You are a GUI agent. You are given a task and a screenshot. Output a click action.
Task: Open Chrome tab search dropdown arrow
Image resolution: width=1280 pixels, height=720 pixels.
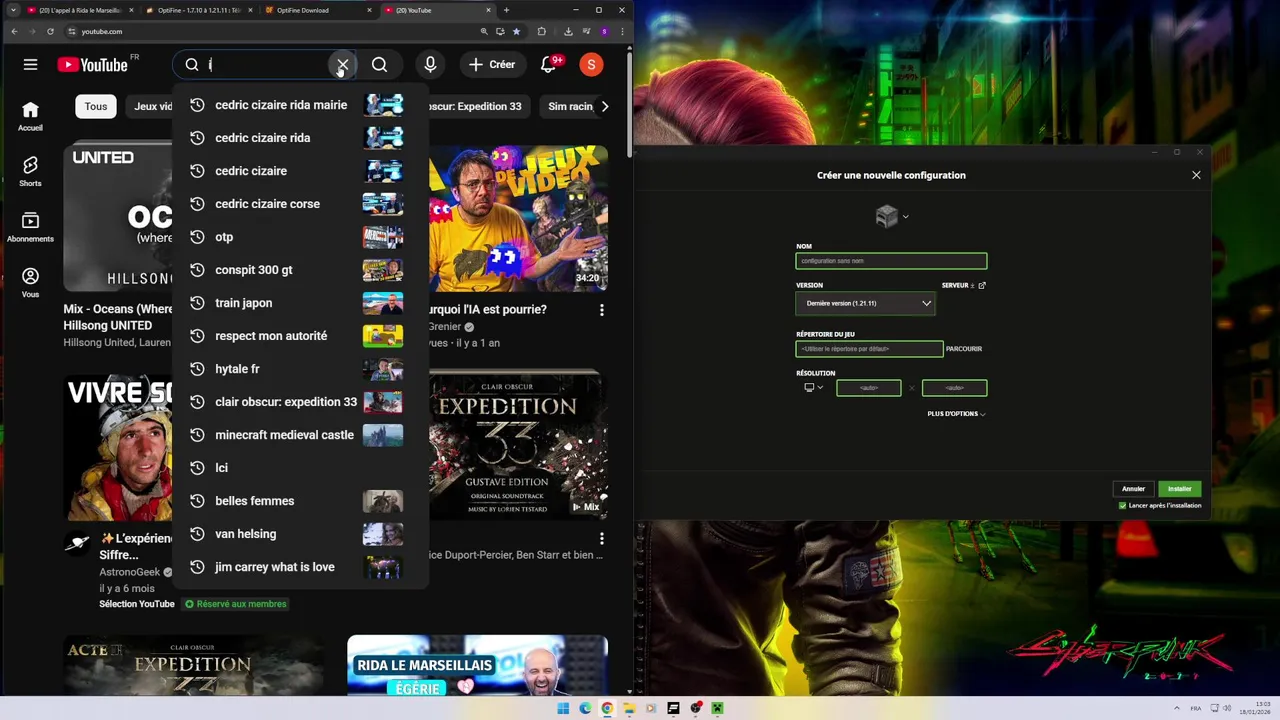tap(13, 10)
